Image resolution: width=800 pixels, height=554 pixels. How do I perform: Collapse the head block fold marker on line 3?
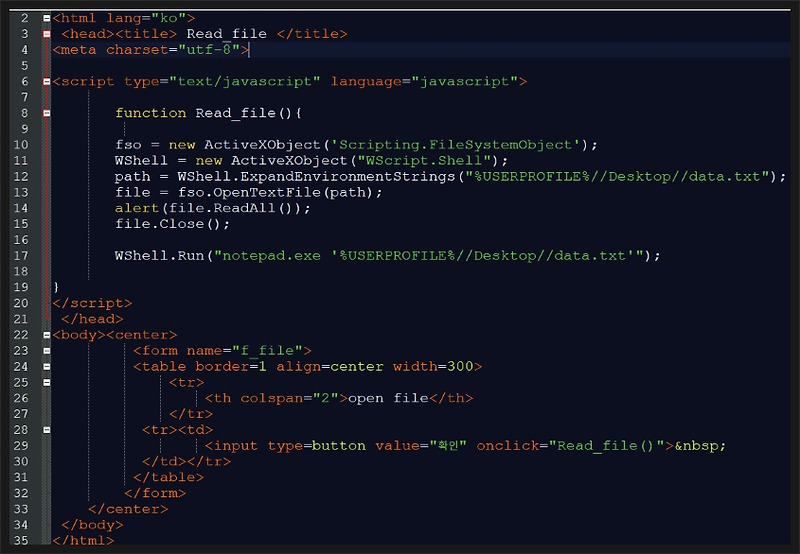(46, 34)
